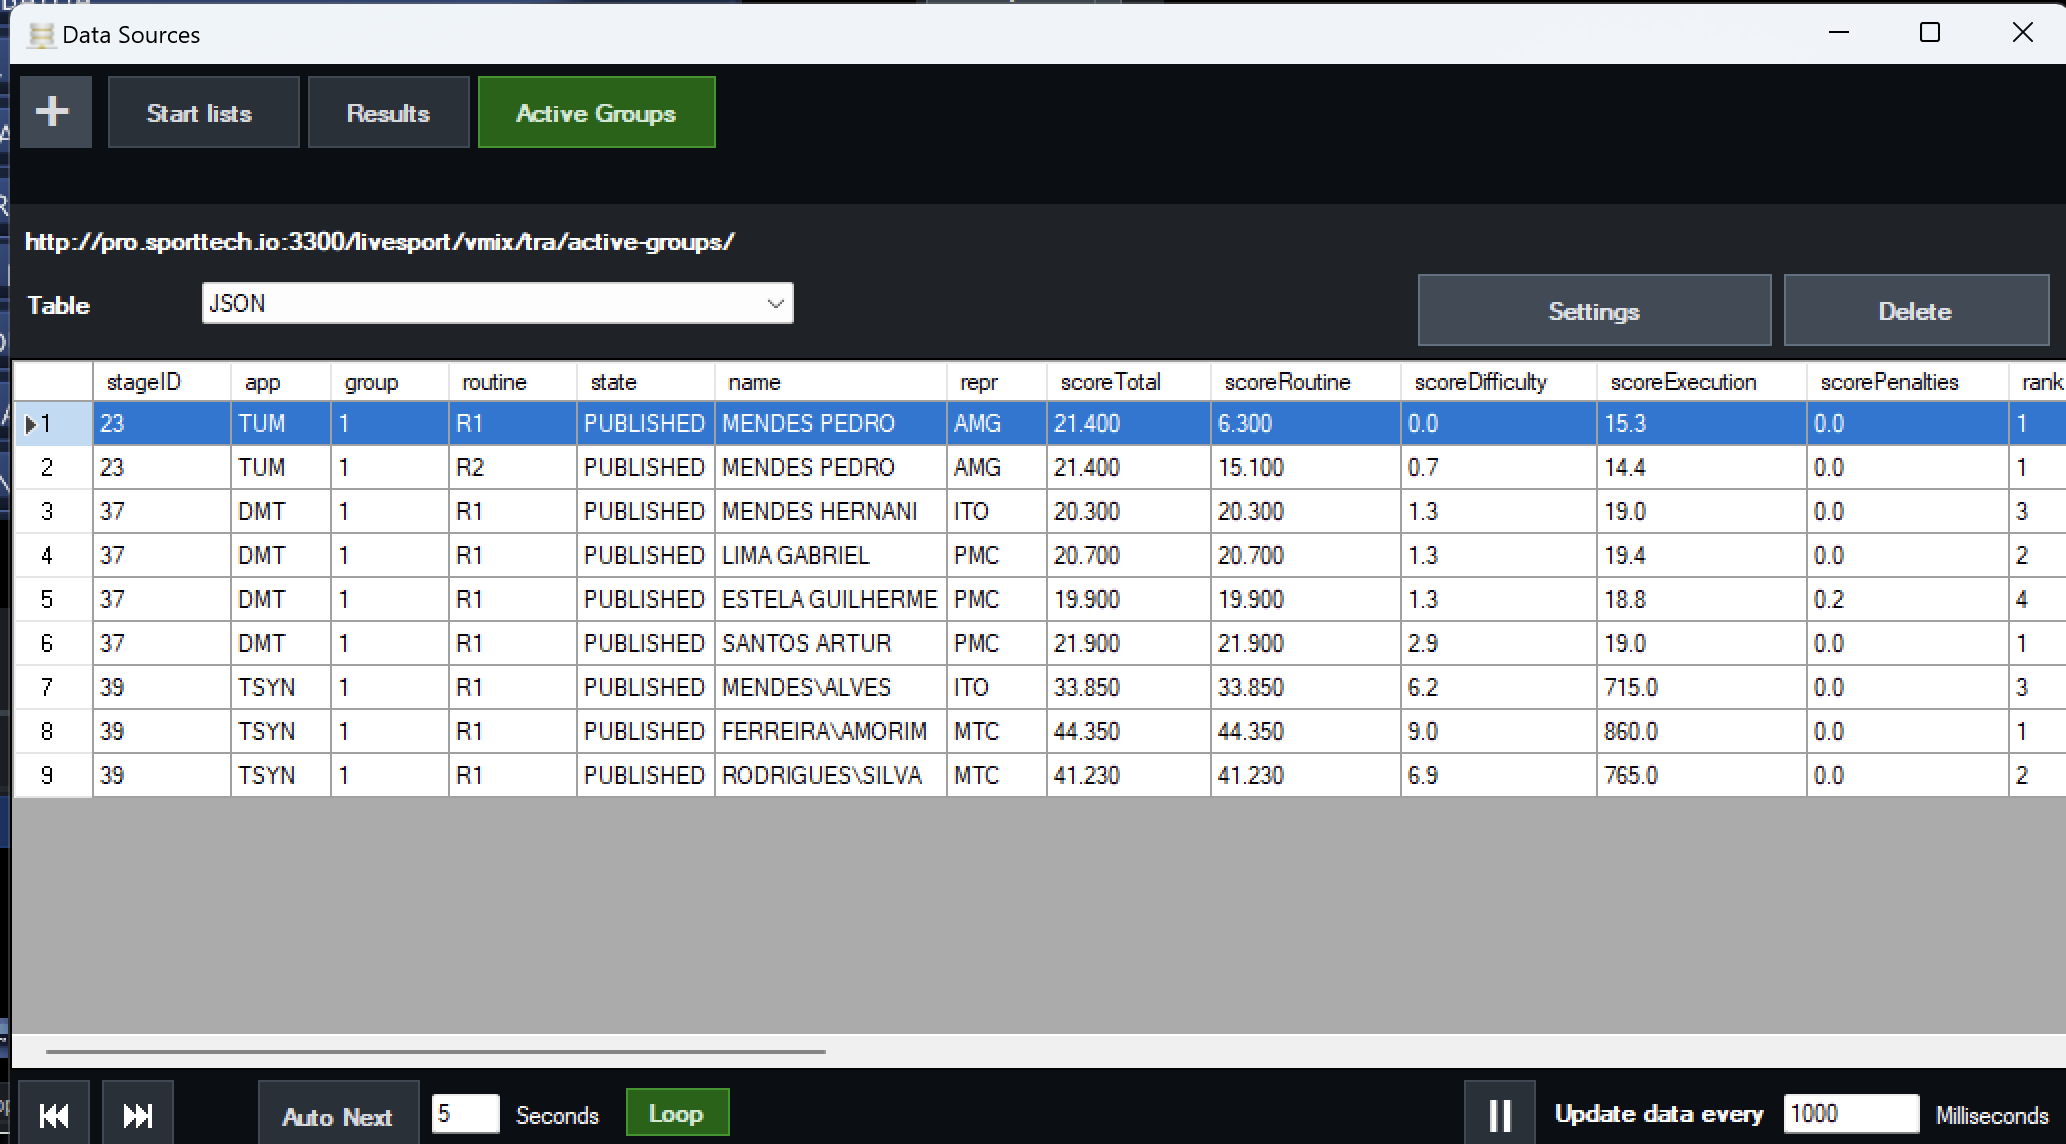Focus the Auto Next seconds input field
Viewport: 2066px width, 1144px height.
coord(465,1114)
